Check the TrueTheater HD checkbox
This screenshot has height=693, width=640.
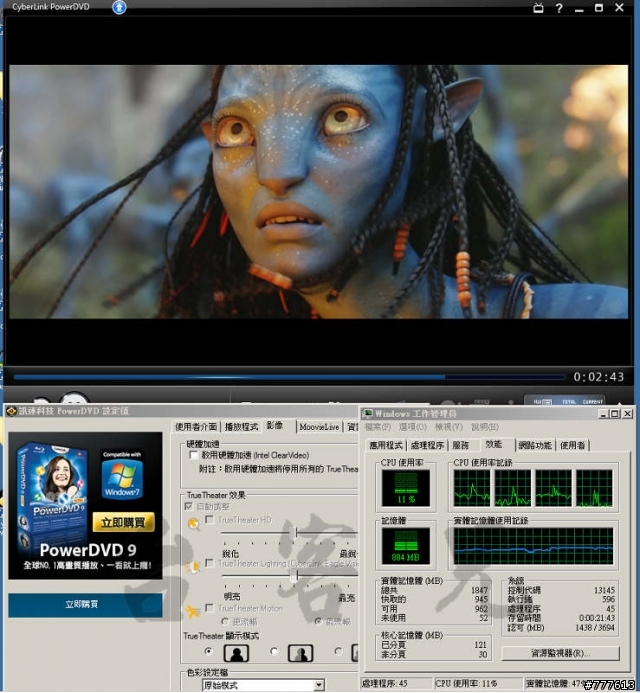pos(210,520)
